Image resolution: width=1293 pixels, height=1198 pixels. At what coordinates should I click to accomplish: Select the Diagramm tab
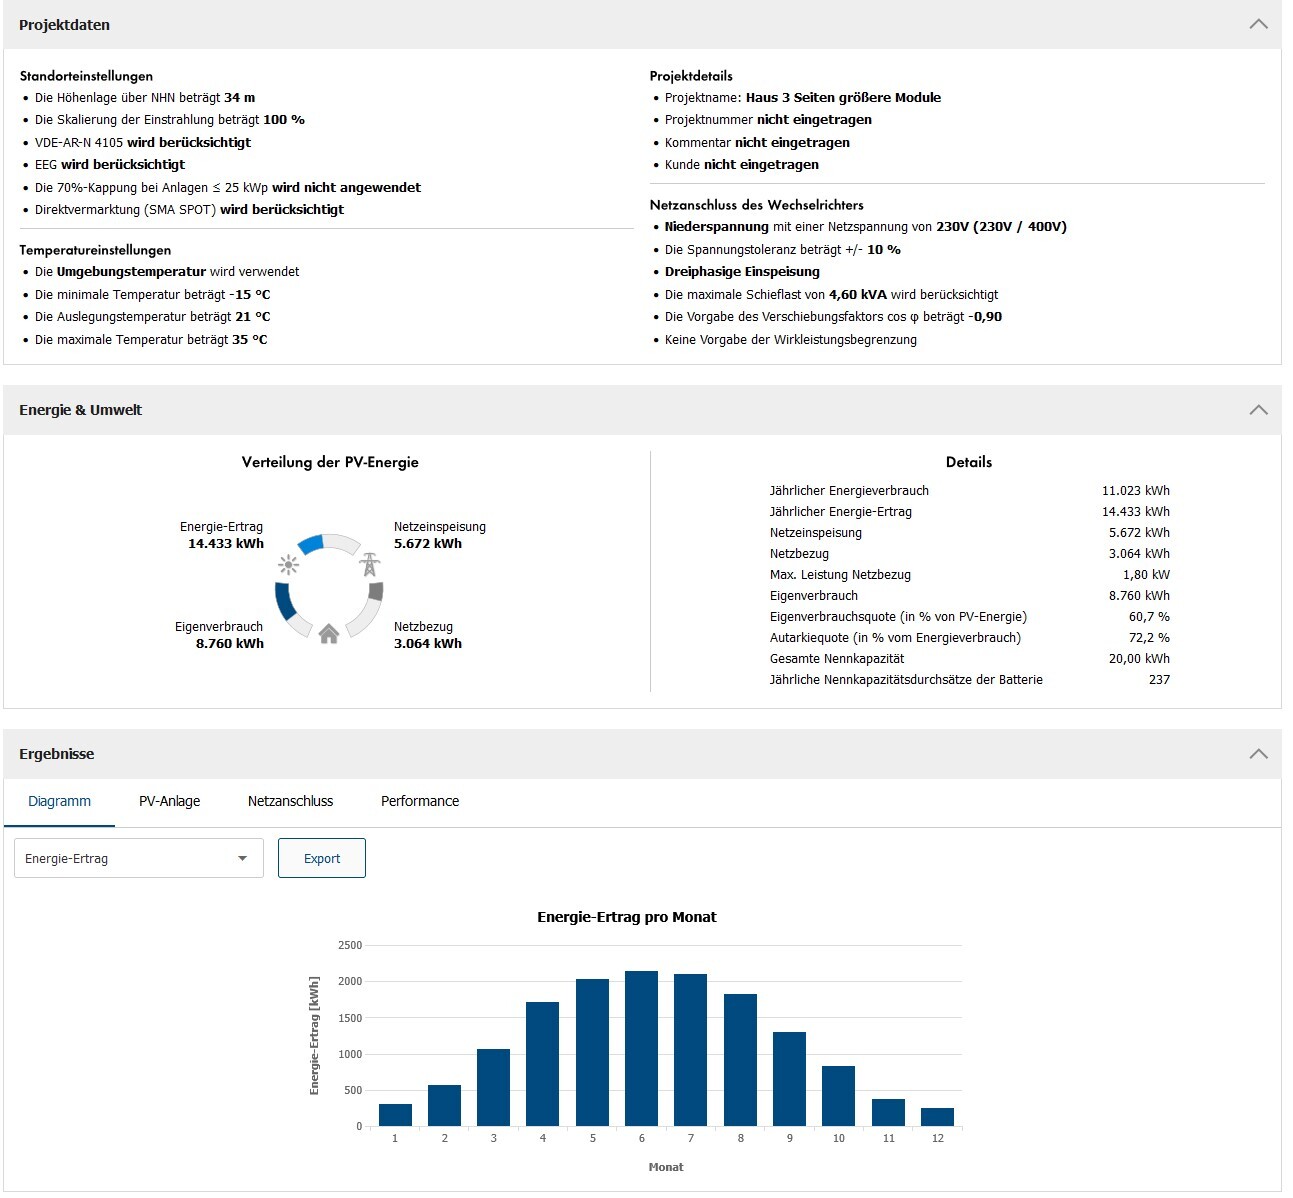pyautogui.click(x=59, y=801)
